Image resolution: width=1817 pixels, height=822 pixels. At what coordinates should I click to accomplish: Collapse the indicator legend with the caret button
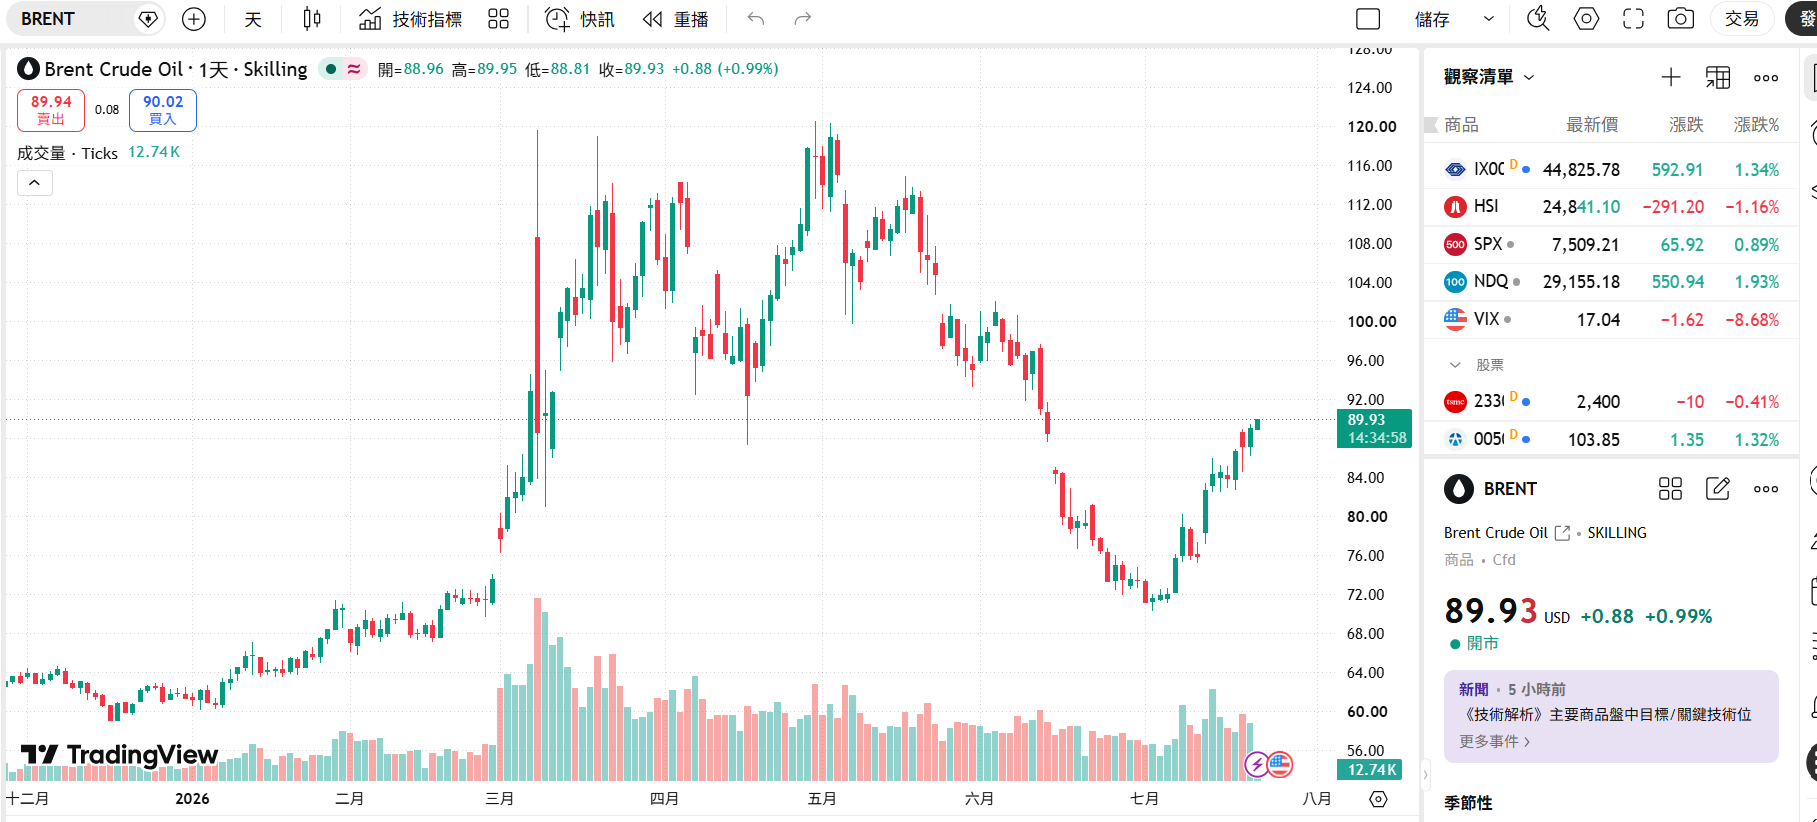click(34, 182)
